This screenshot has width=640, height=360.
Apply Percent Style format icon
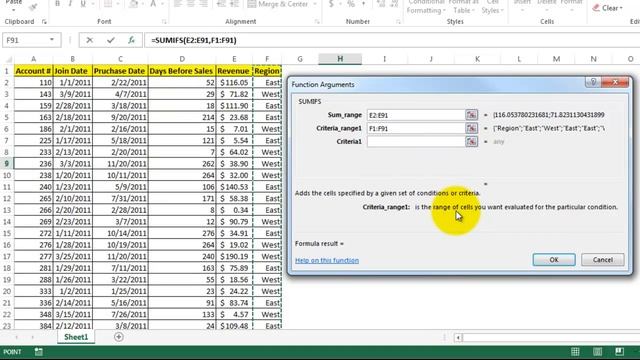click(x=351, y=4)
